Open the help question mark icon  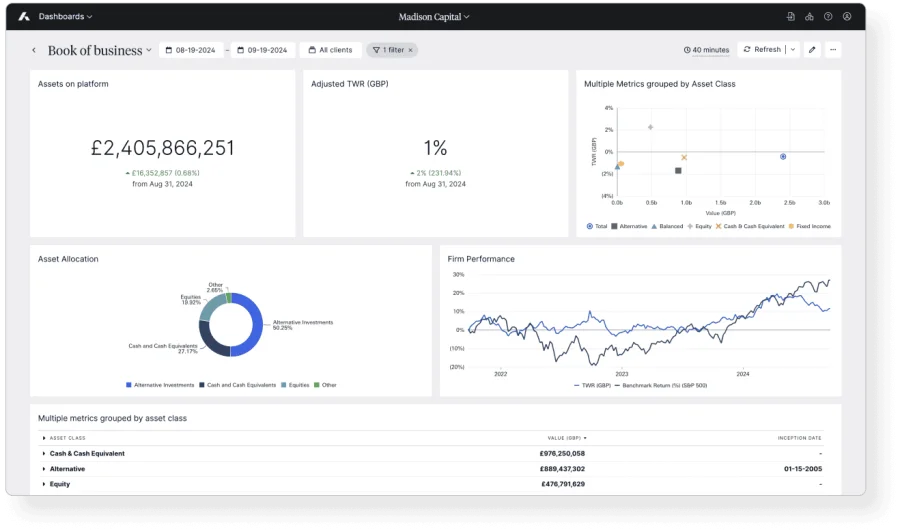click(828, 17)
